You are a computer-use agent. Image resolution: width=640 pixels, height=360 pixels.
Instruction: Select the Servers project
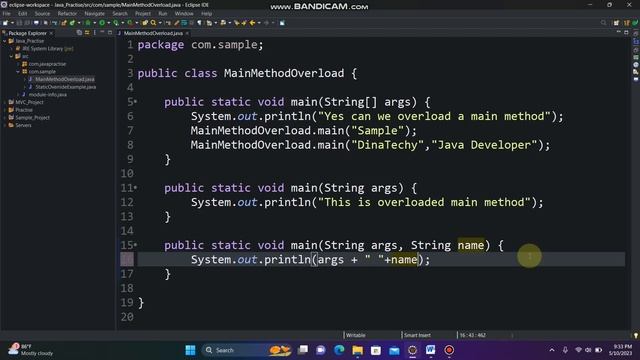[x=23, y=125]
